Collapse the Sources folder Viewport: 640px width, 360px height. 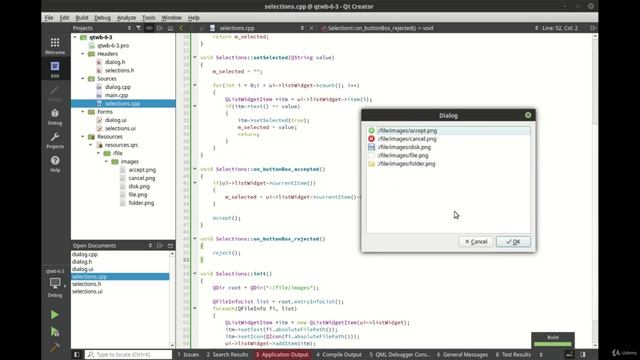coord(83,79)
